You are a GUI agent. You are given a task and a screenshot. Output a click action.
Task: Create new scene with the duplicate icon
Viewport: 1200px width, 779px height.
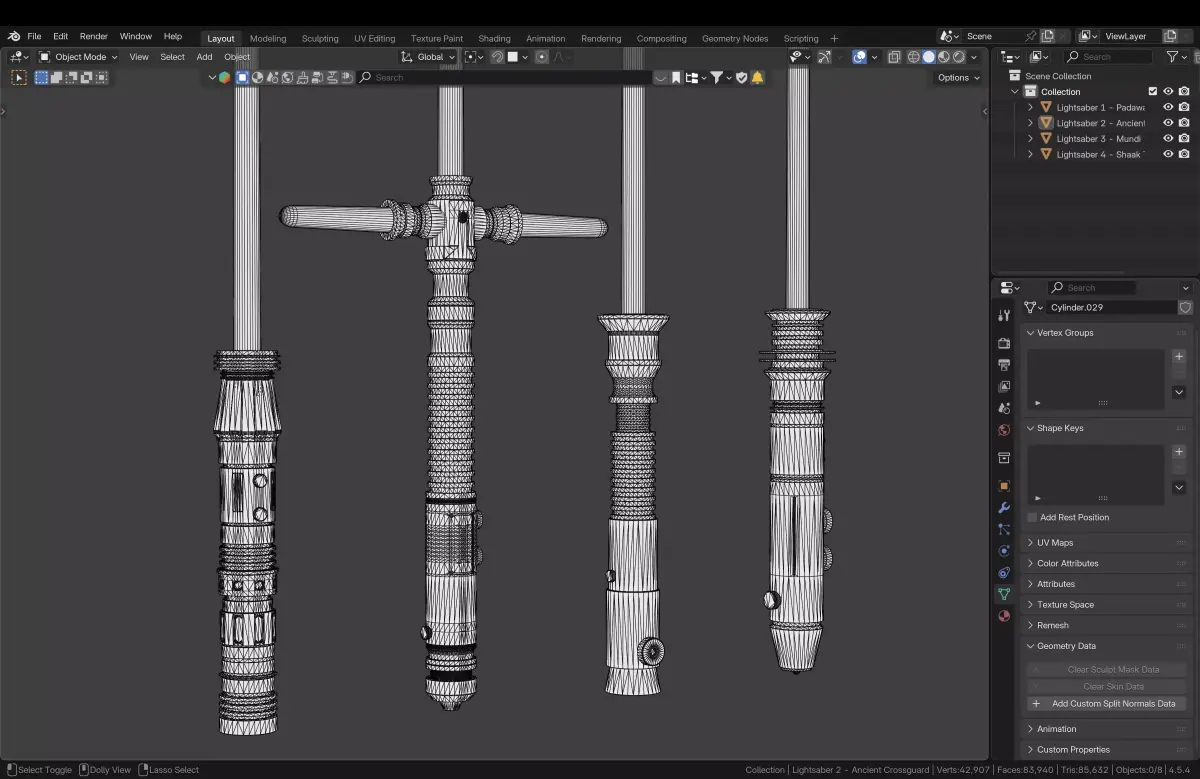pos(1048,36)
